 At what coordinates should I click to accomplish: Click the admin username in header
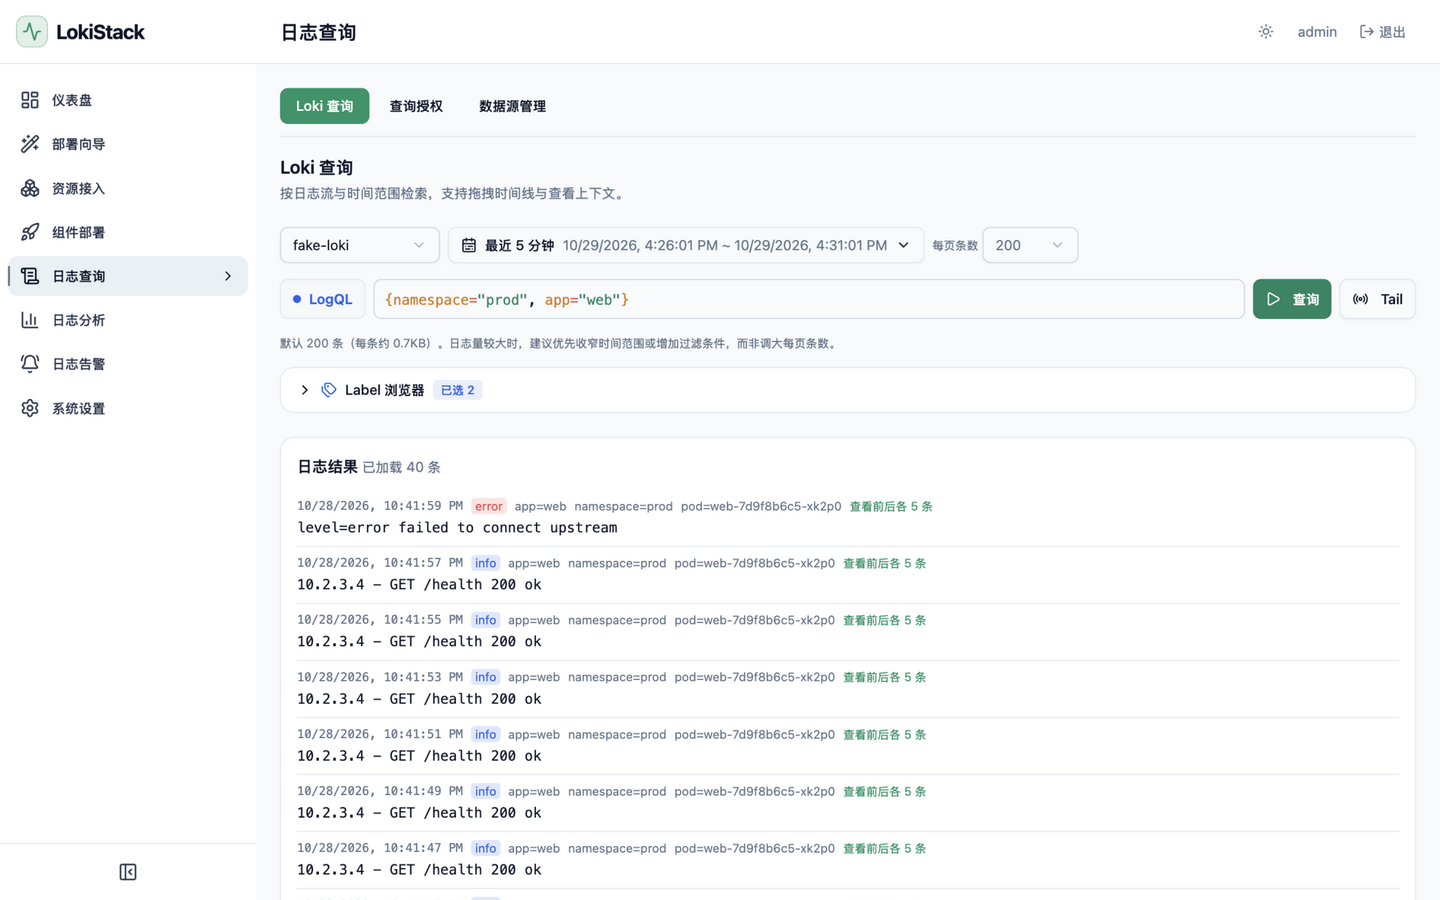tap(1317, 32)
